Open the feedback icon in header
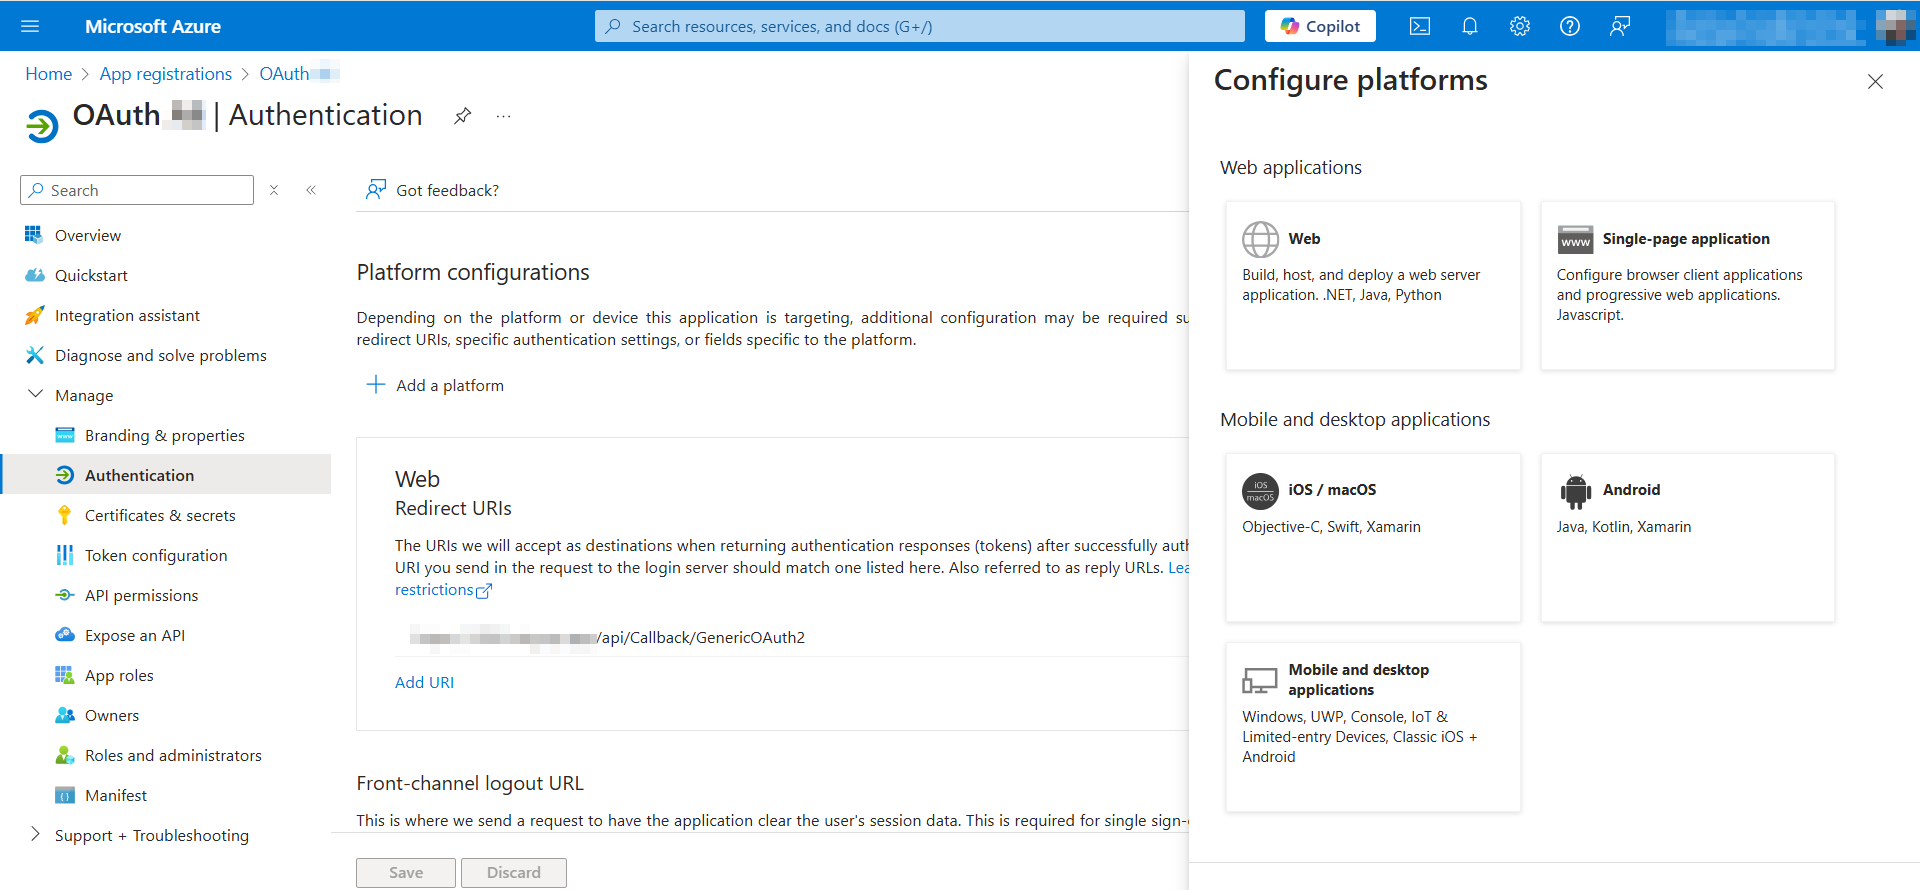This screenshot has width=1920, height=890. click(1619, 26)
